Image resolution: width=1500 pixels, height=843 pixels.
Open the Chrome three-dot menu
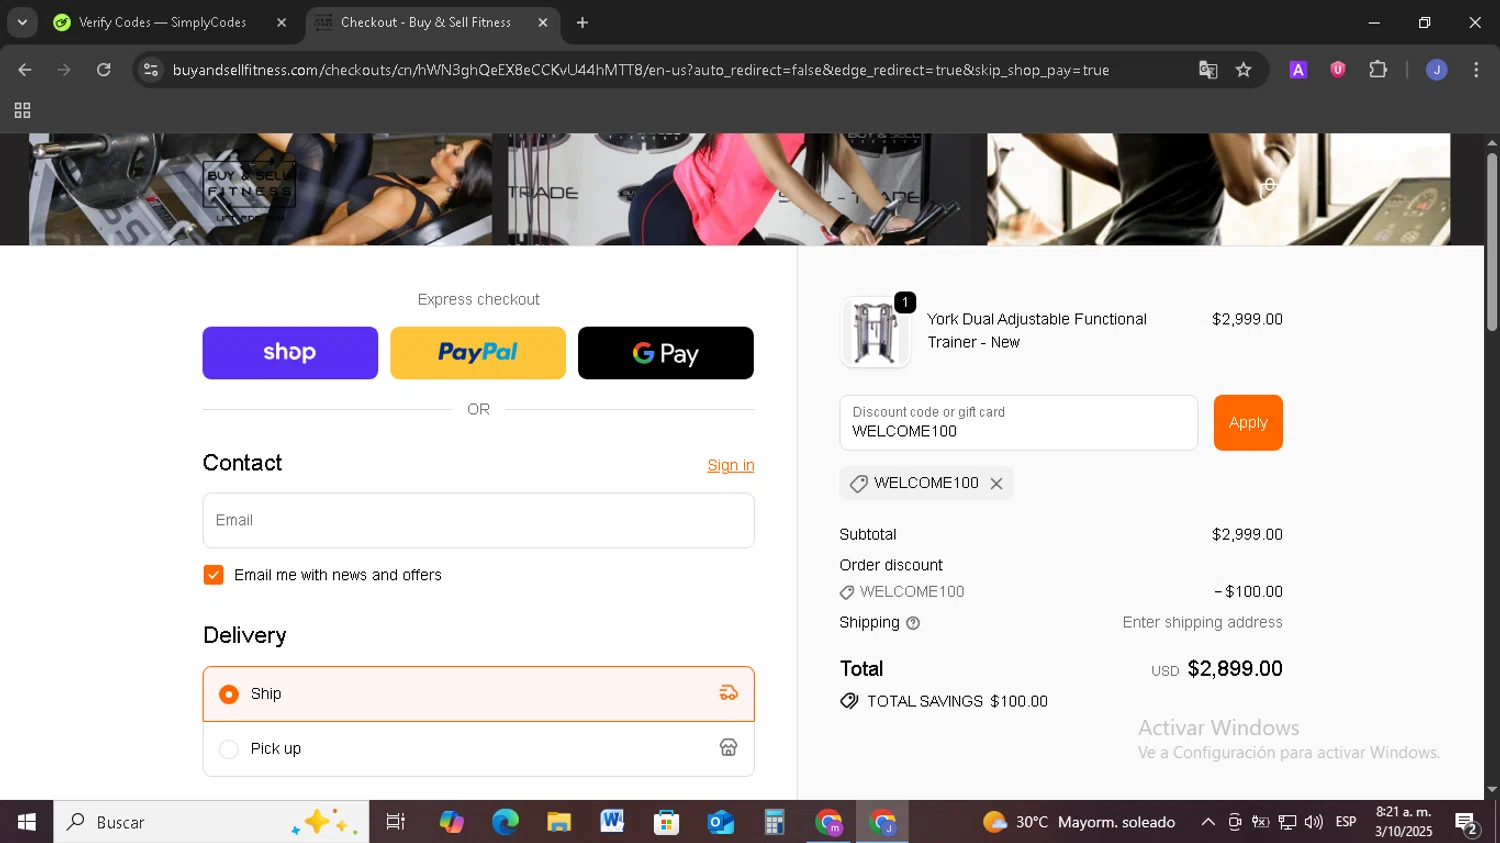pyautogui.click(x=1476, y=70)
